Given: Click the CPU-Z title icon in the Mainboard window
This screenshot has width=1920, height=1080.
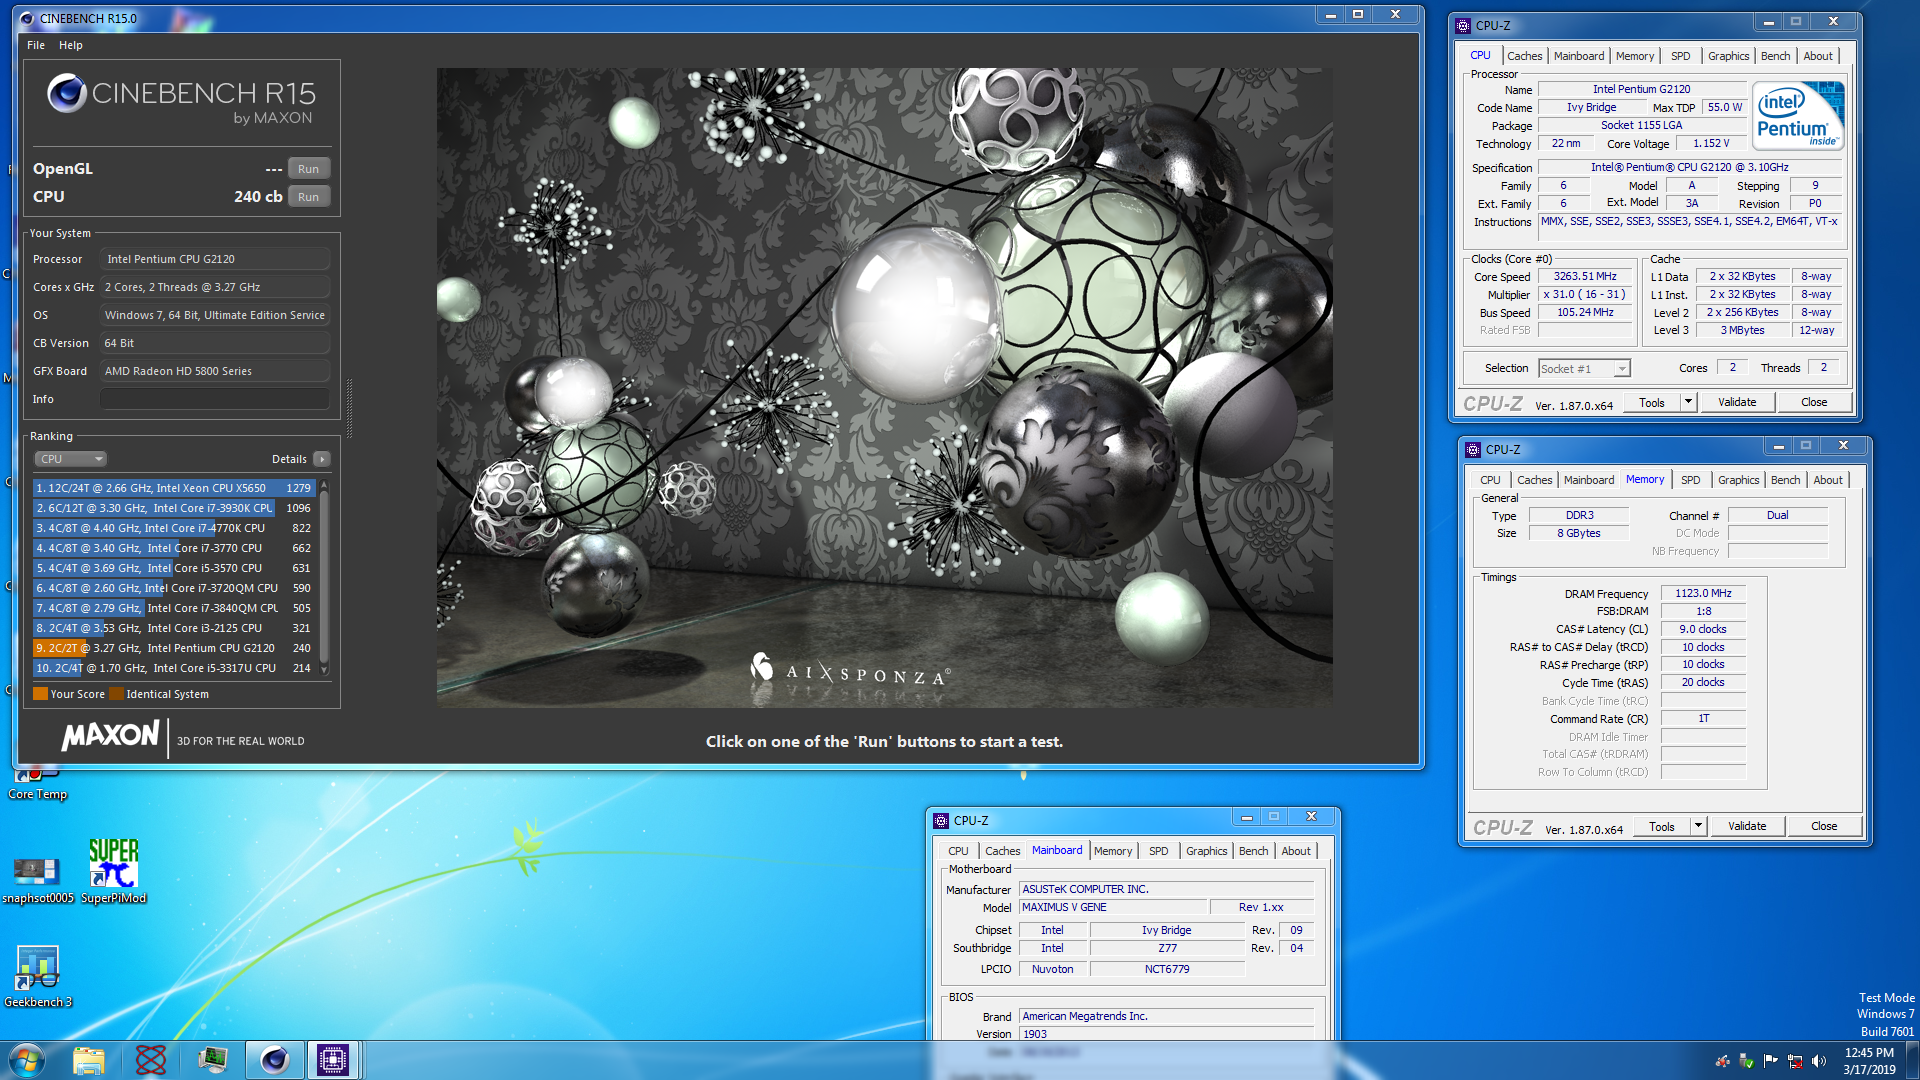Looking at the screenshot, I should click(x=940, y=820).
